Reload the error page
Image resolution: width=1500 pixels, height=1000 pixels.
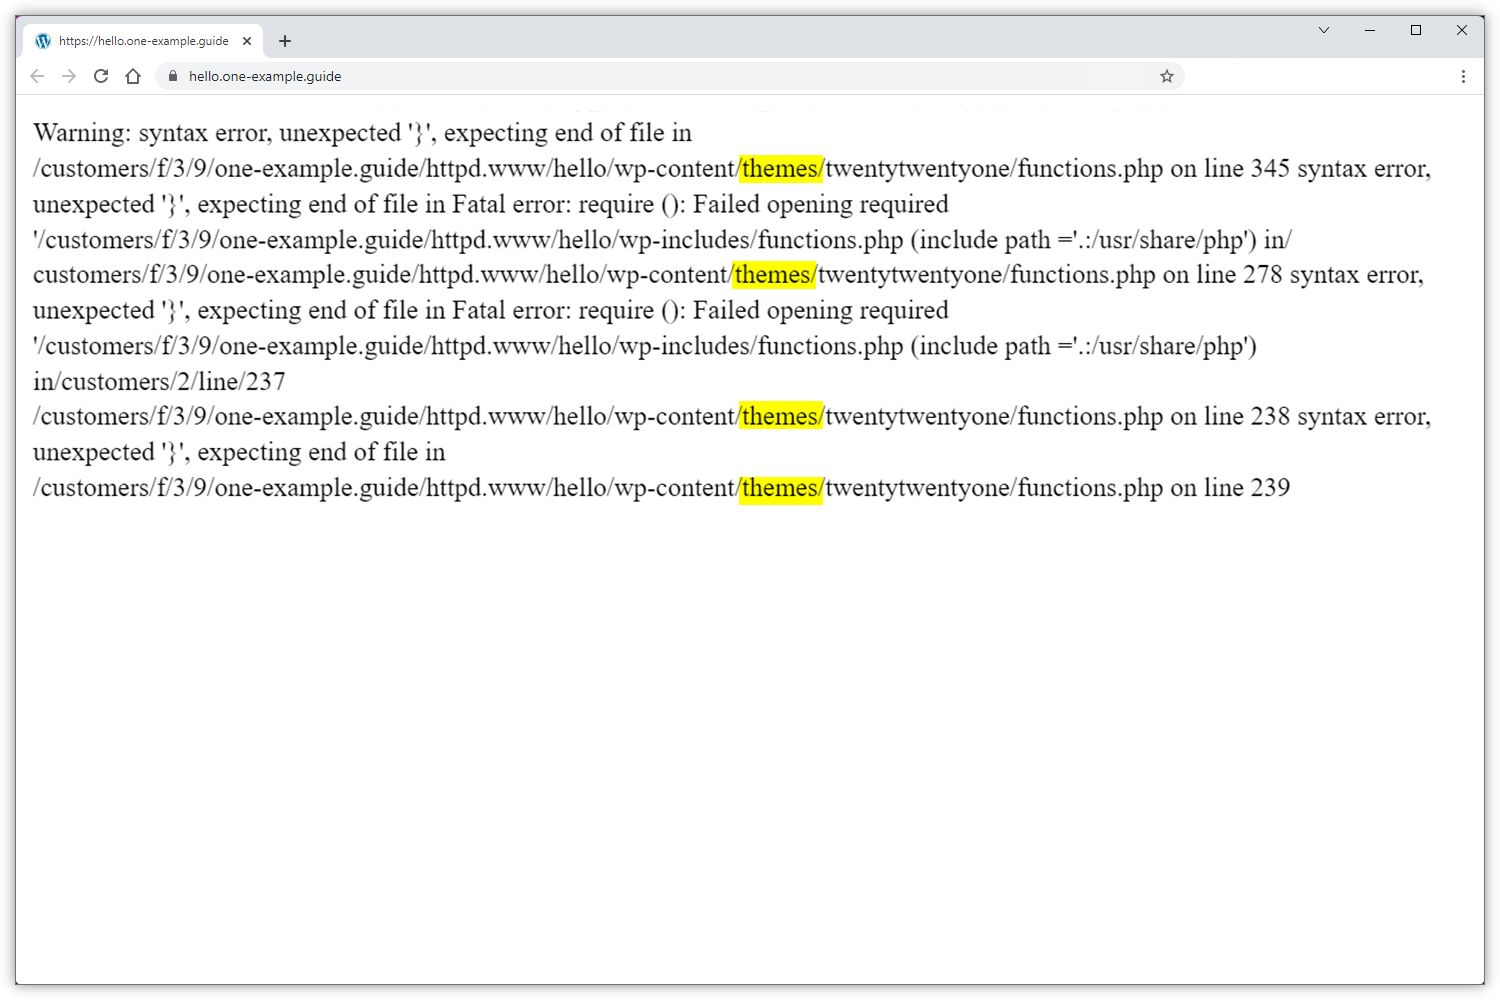pos(101,76)
